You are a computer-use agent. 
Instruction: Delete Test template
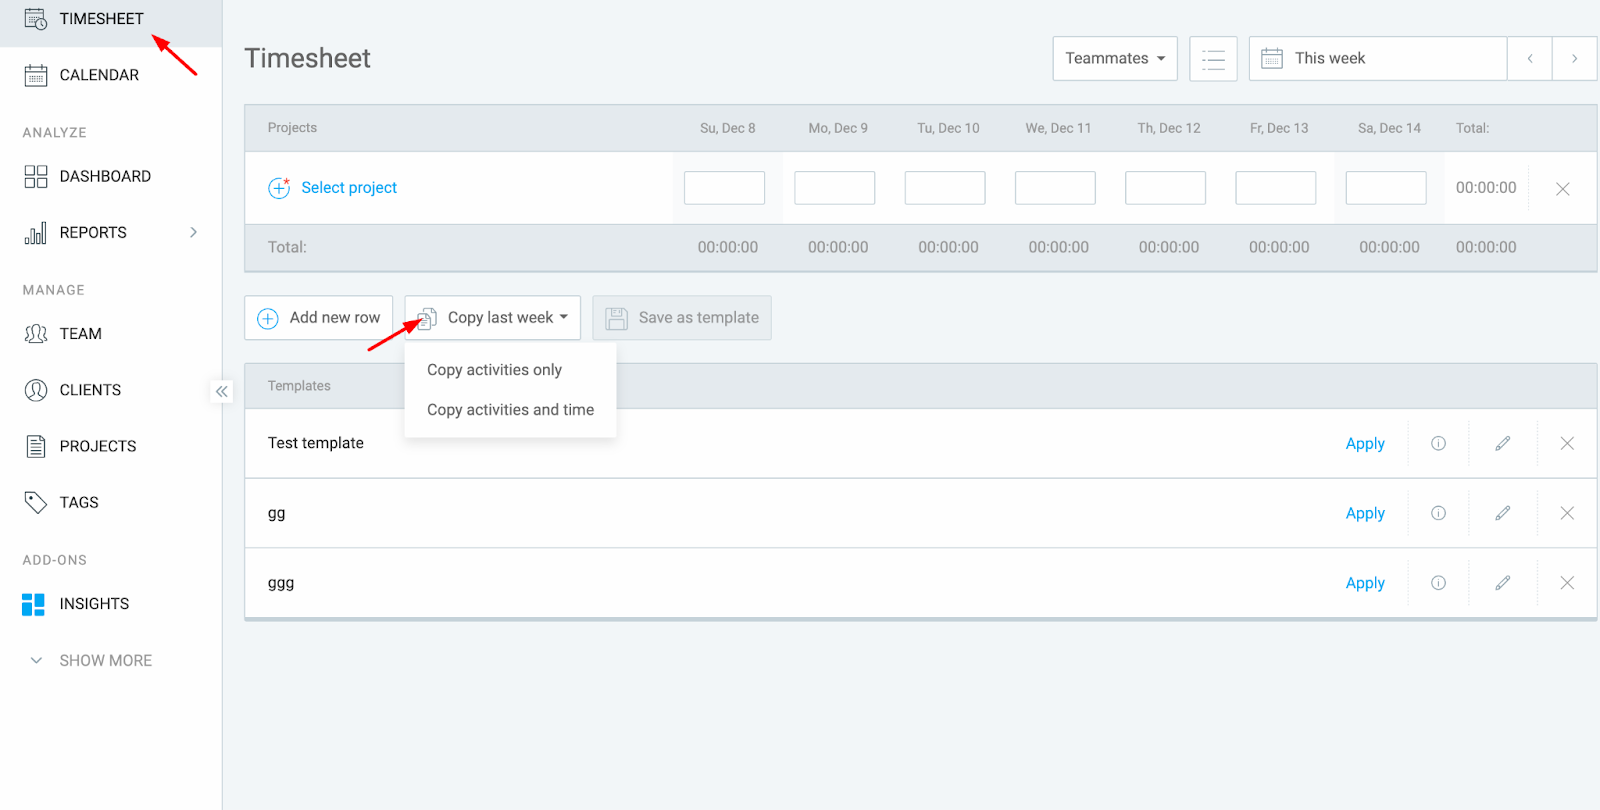(1567, 443)
